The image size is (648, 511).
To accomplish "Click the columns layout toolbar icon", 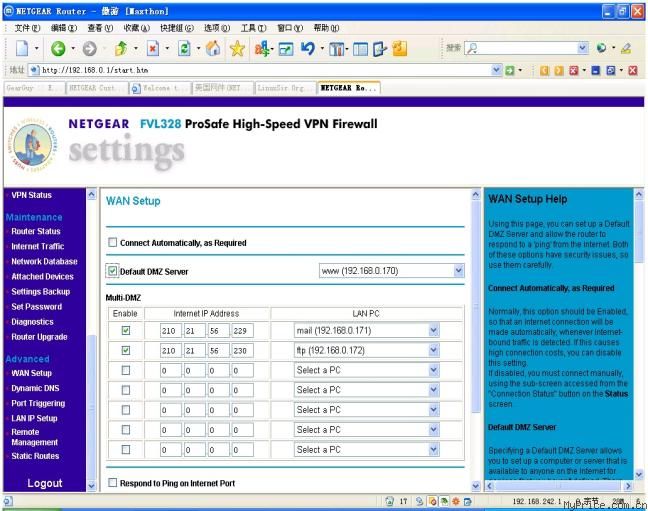I will (360, 49).
